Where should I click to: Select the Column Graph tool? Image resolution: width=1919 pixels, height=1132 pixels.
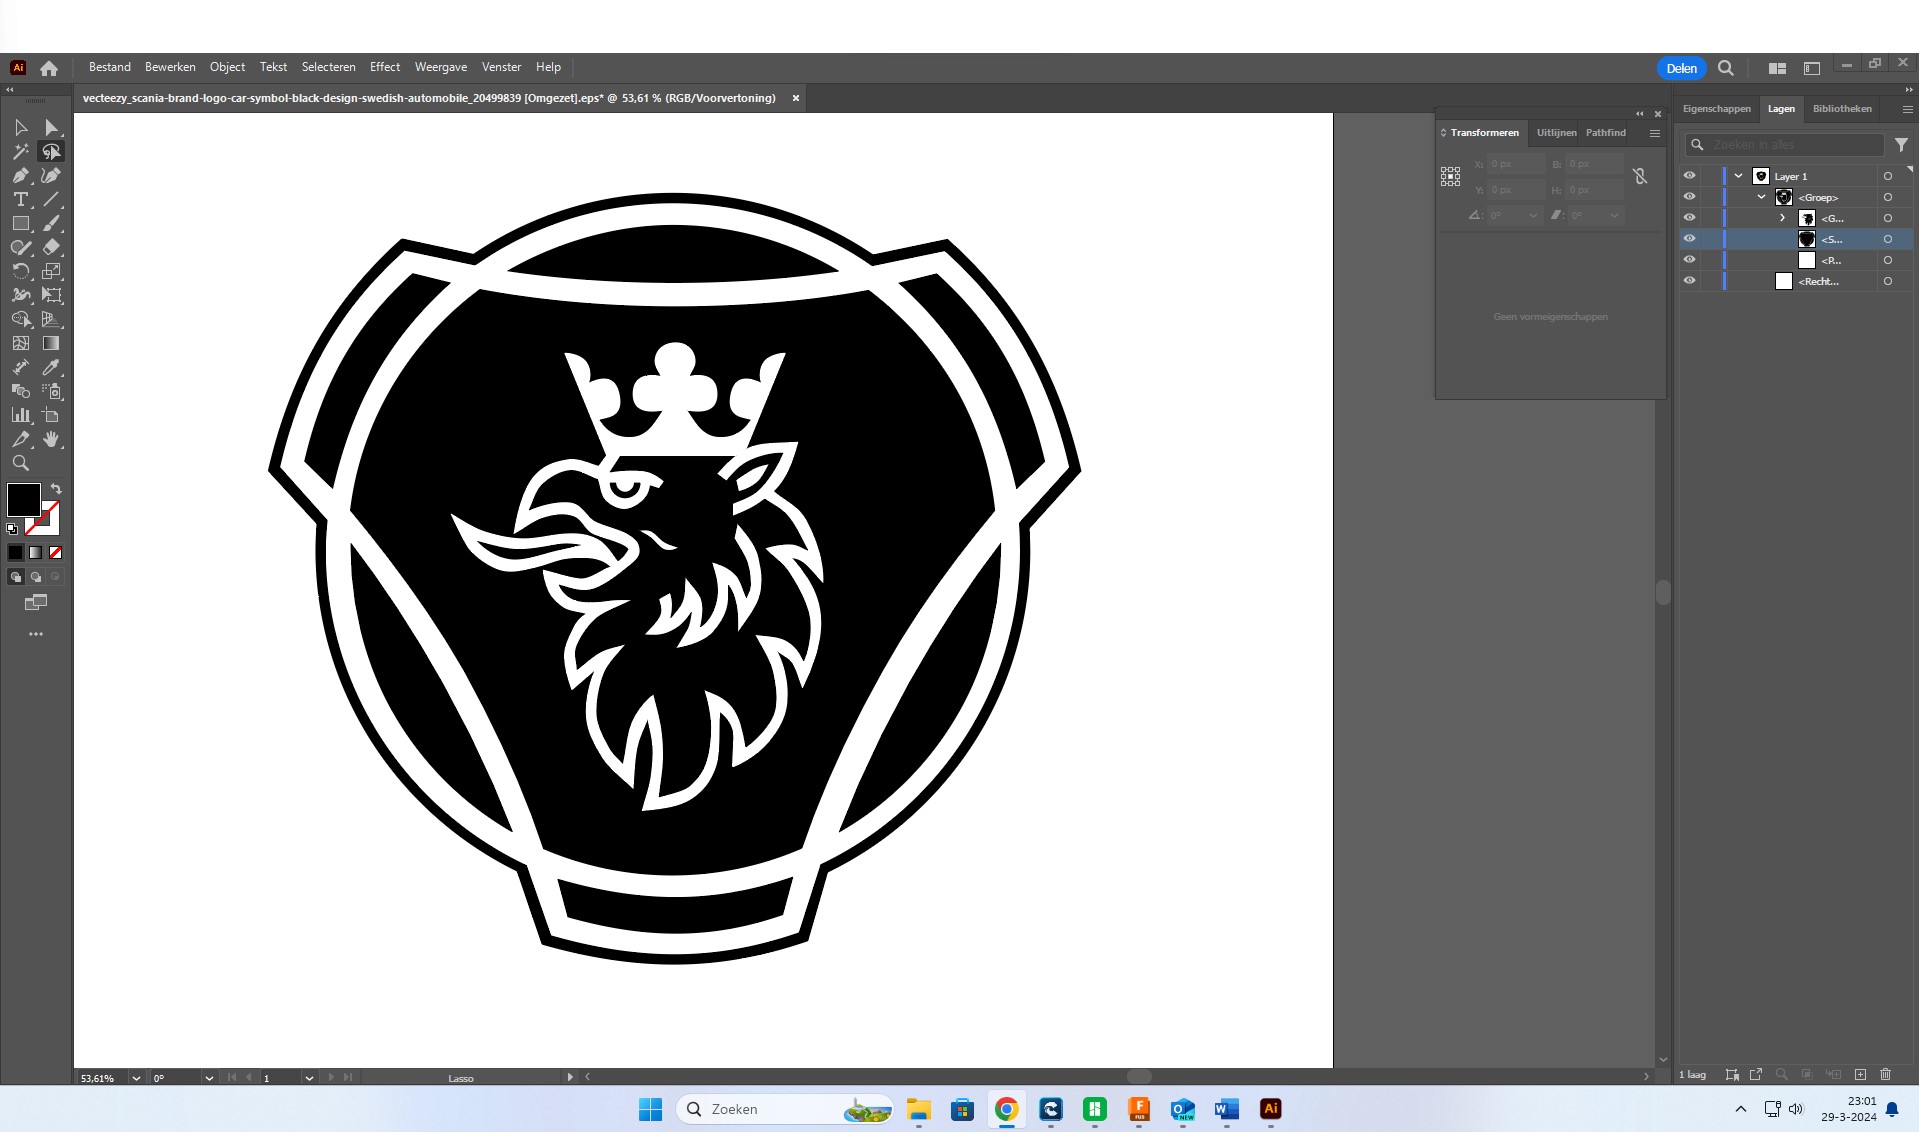click(21, 415)
